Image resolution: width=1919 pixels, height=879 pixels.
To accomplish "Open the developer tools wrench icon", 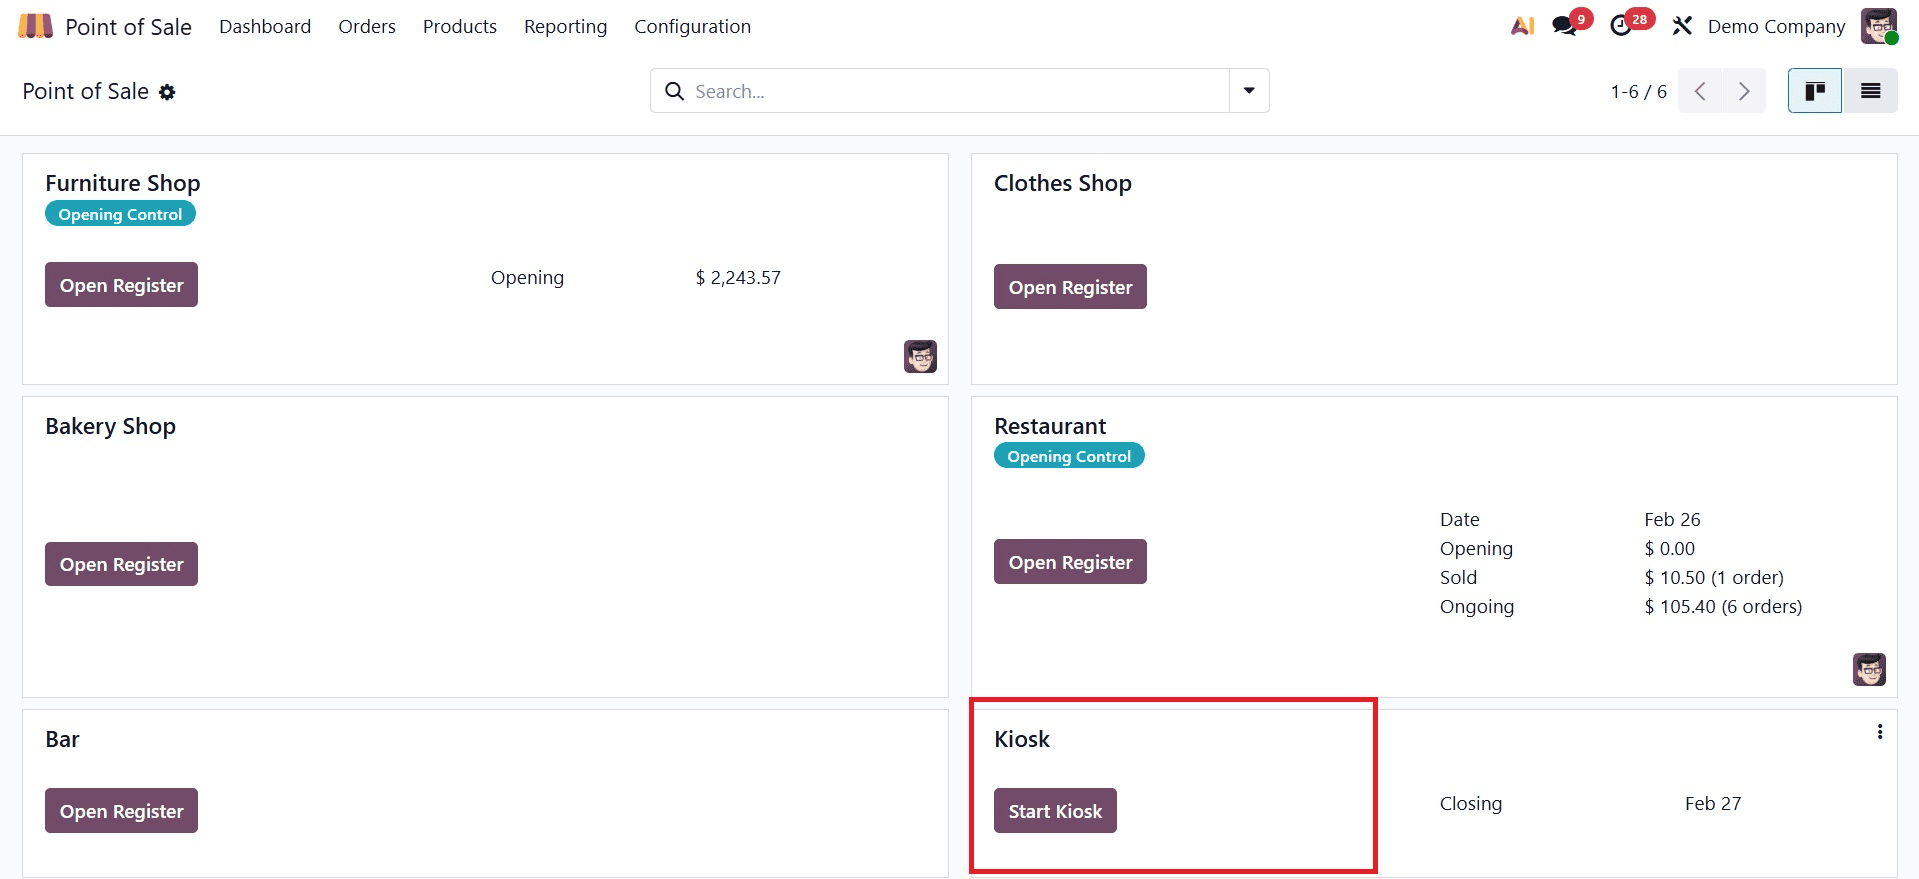I will click(1682, 25).
